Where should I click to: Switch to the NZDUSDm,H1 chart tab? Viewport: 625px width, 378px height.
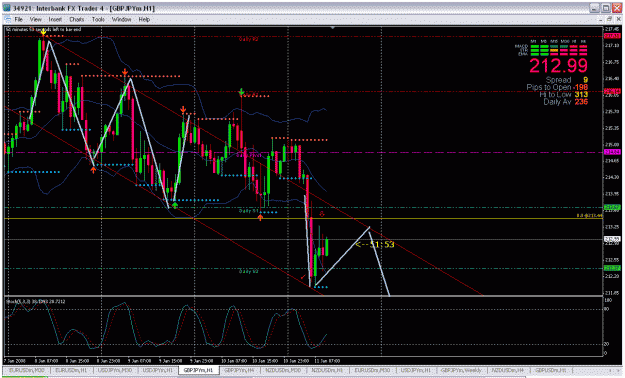pos(327,370)
